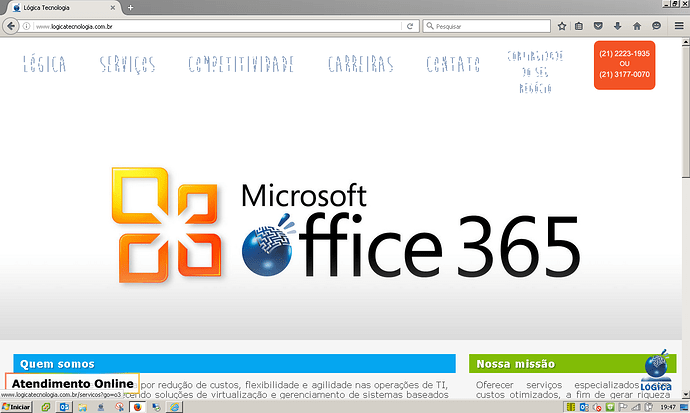The height and width of the screenshot is (413, 690).
Task: Click the page vertical scrollbar thumb
Action: 686,112
